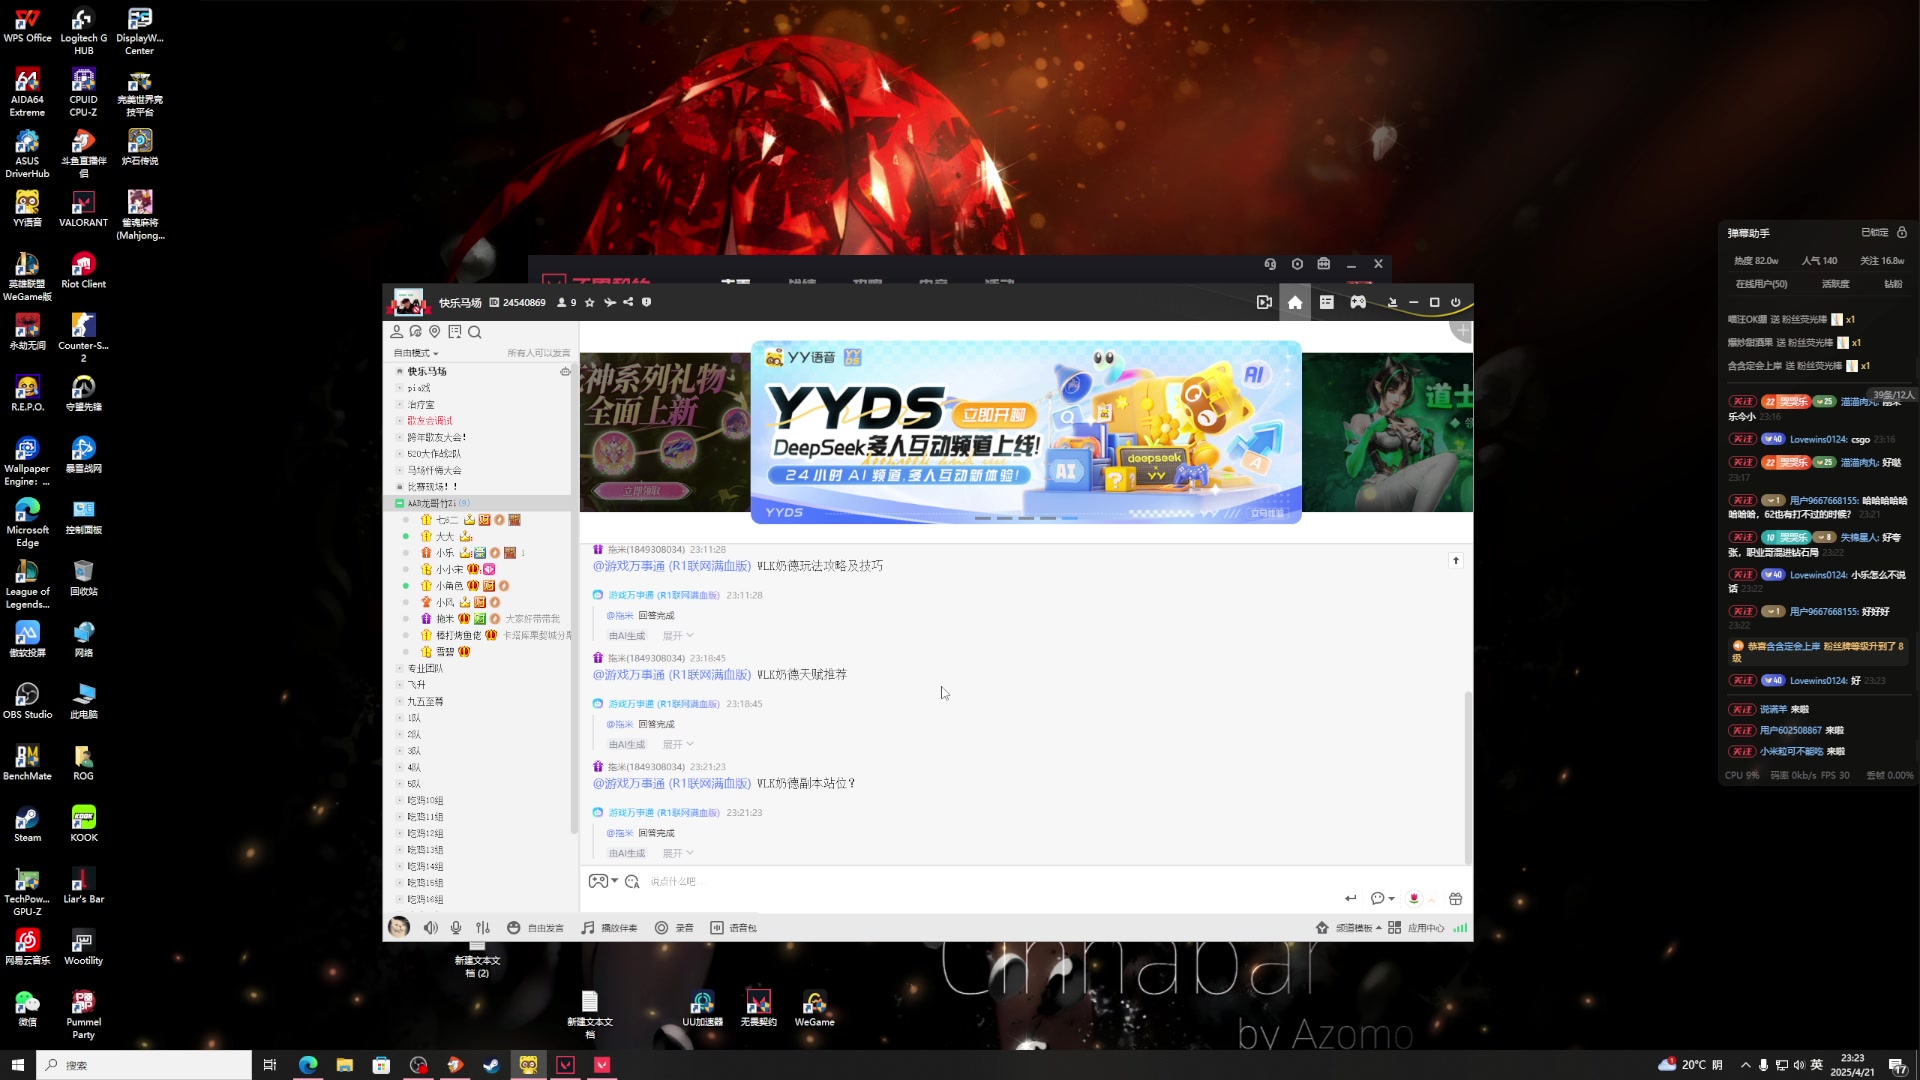The height and width of the screenshot is (1080, 1920).
Task: Click the location pin icon in sidebar toolbar
Action: [435, 332]
